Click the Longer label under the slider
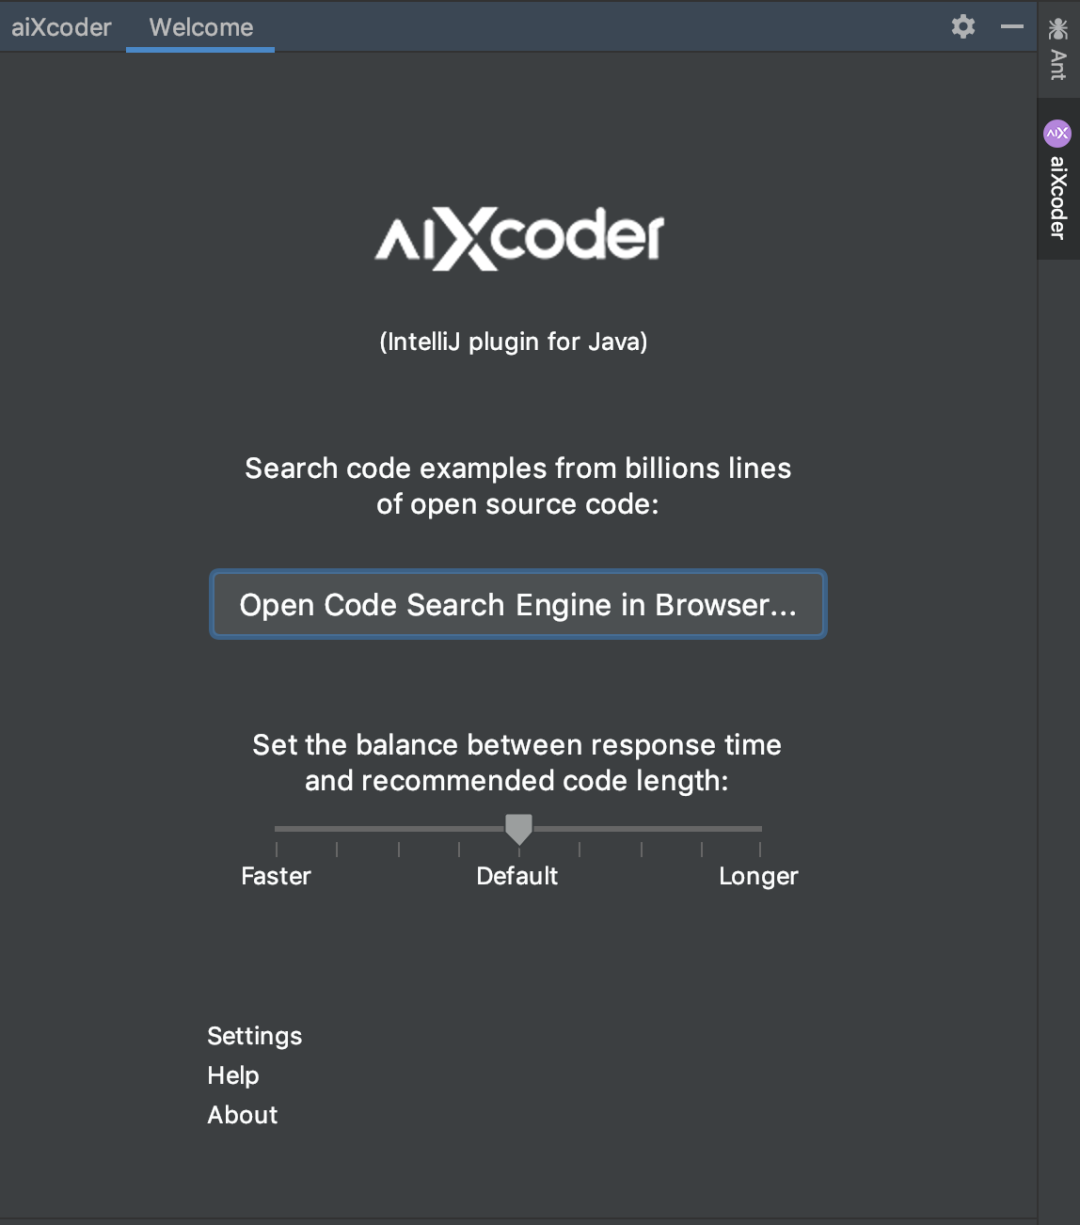Screen dimensions: 1080x1225 (x=758, y=876)
